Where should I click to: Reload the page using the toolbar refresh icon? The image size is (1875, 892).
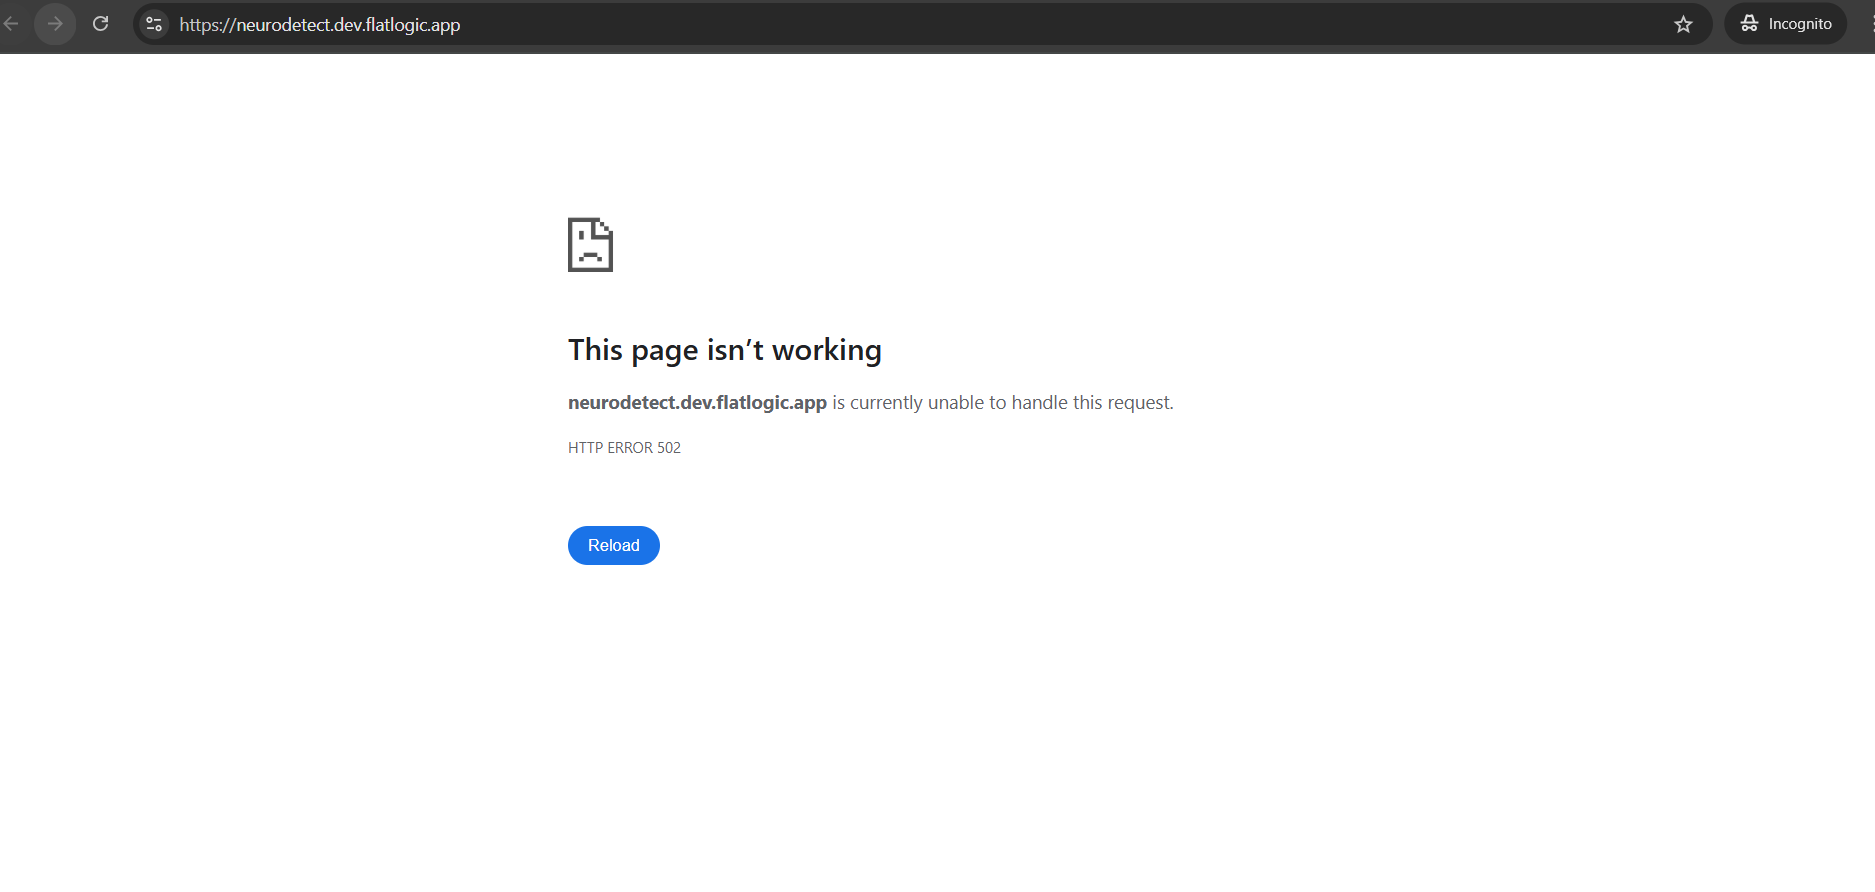pyautogui.click(x=100, y=24)
